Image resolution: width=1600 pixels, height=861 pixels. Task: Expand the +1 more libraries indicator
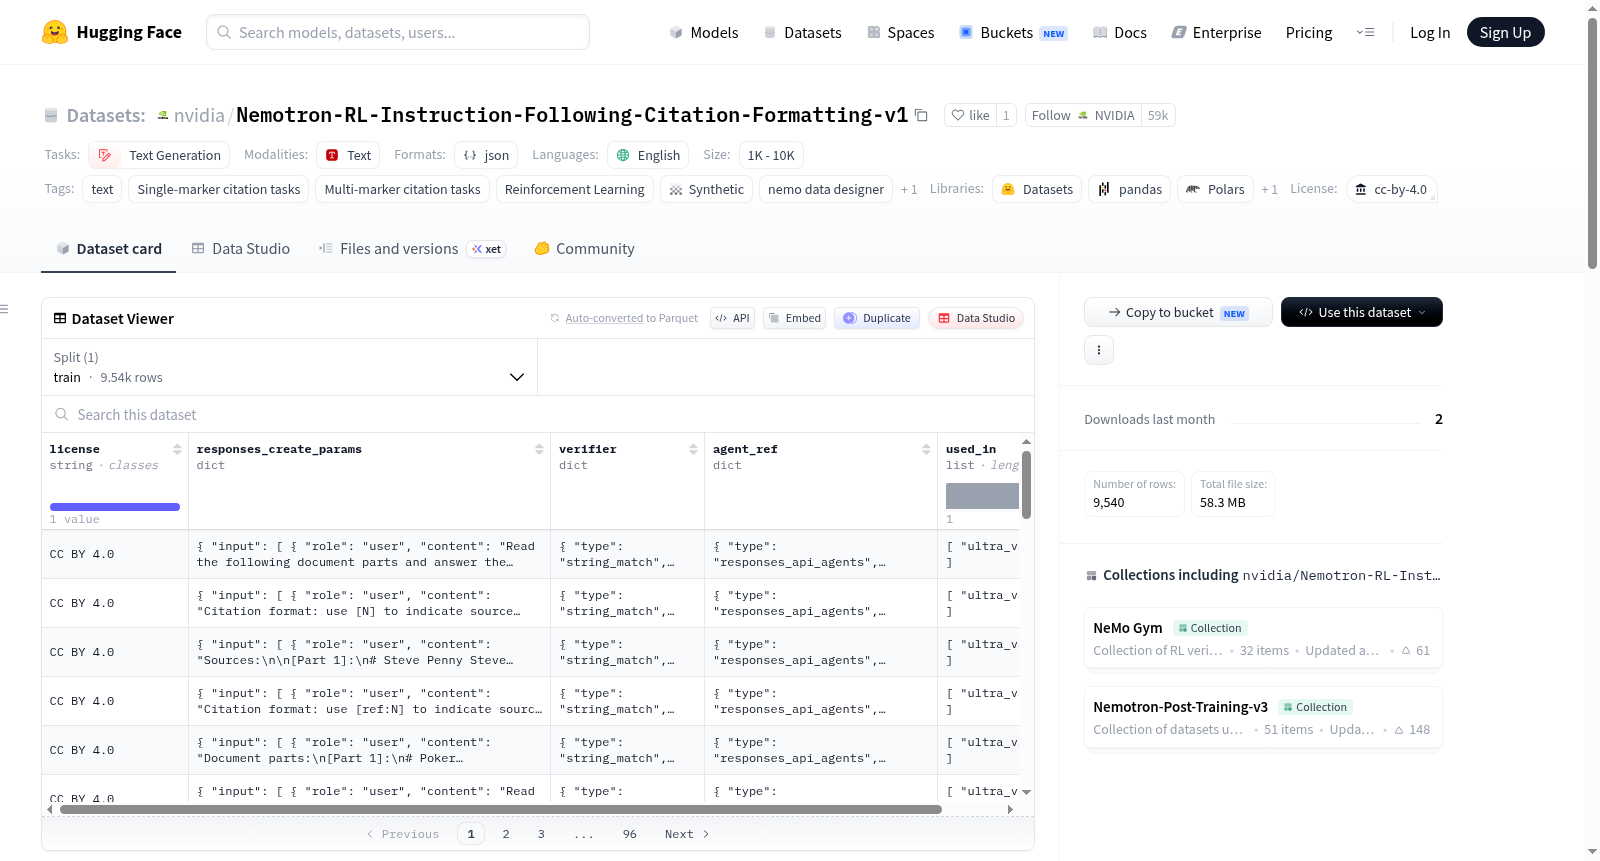1270,189
